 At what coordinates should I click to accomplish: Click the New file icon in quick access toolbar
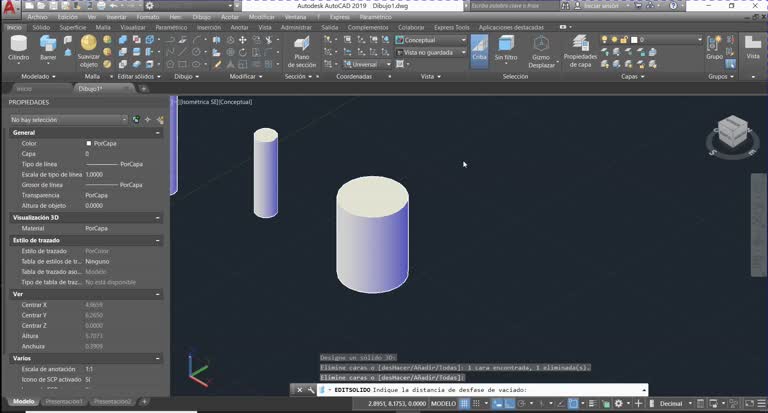point(29,6)
